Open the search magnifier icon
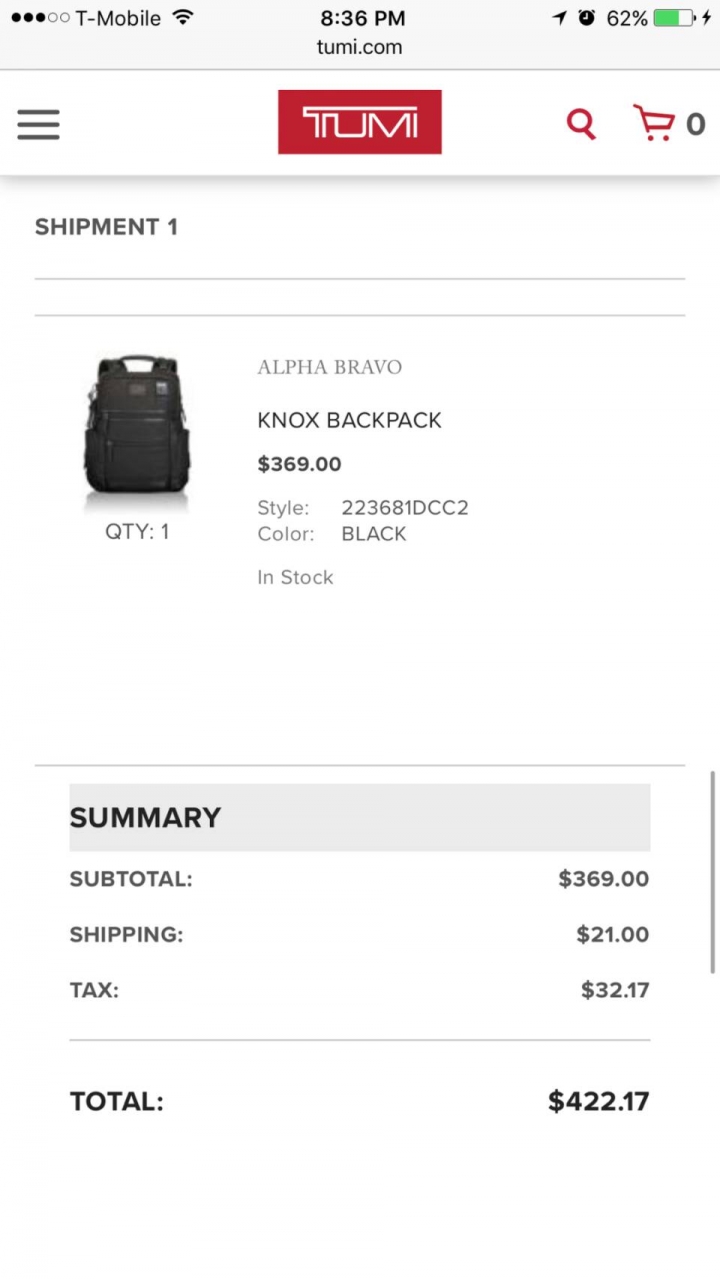The width and height of the screenshot is (720, 1279). pyautogui.click(x=581, y=124)
